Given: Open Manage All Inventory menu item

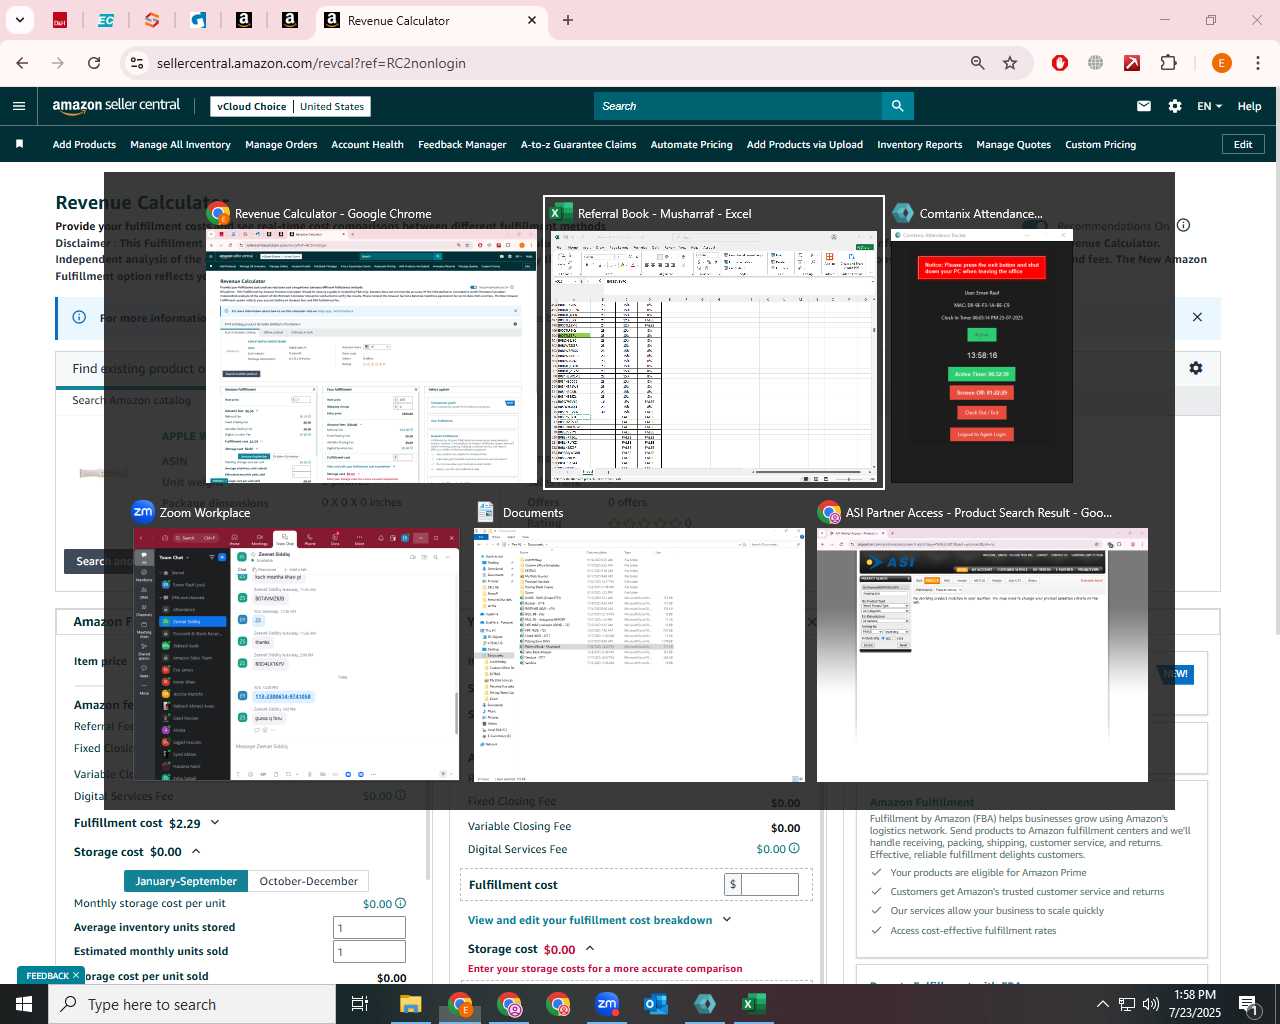Looking at the screenshot, I should [x=180, y=144].
